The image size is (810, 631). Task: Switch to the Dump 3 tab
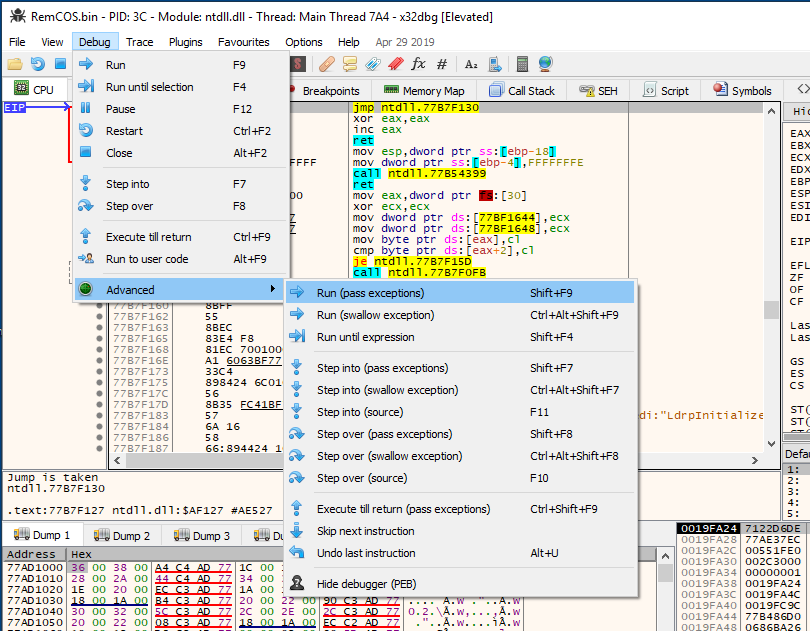pyautogui.click(x=202, y=535)
